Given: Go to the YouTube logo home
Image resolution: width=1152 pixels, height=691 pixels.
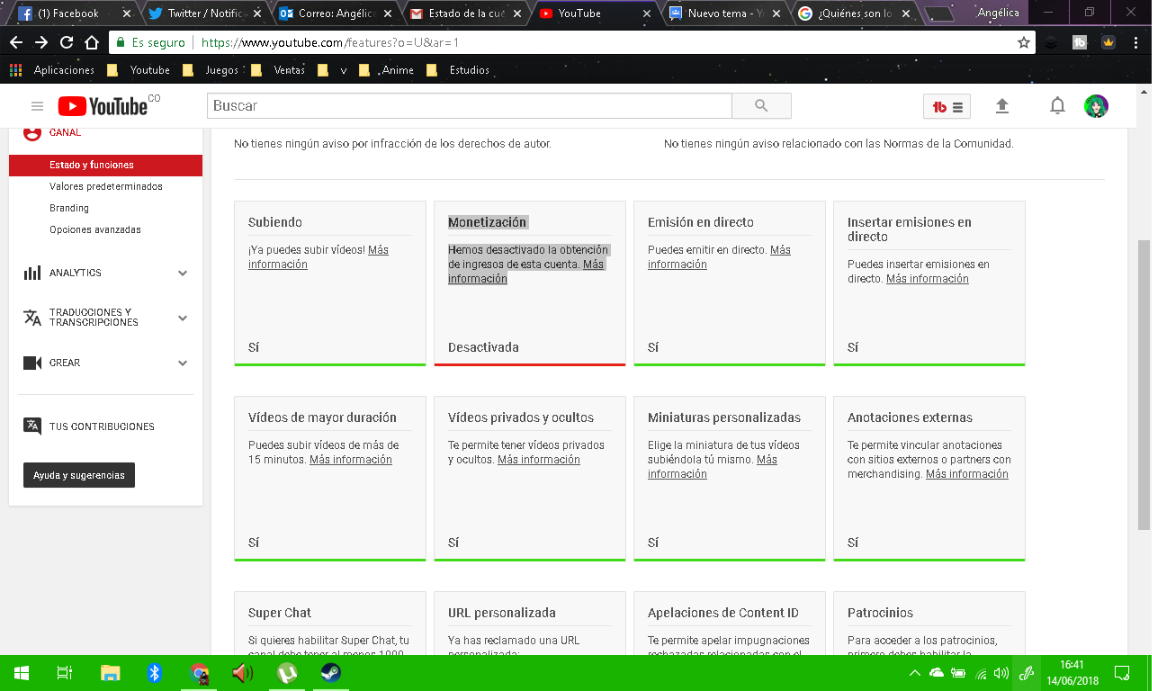Looking at the screenshot, I should tap(103, 106).
